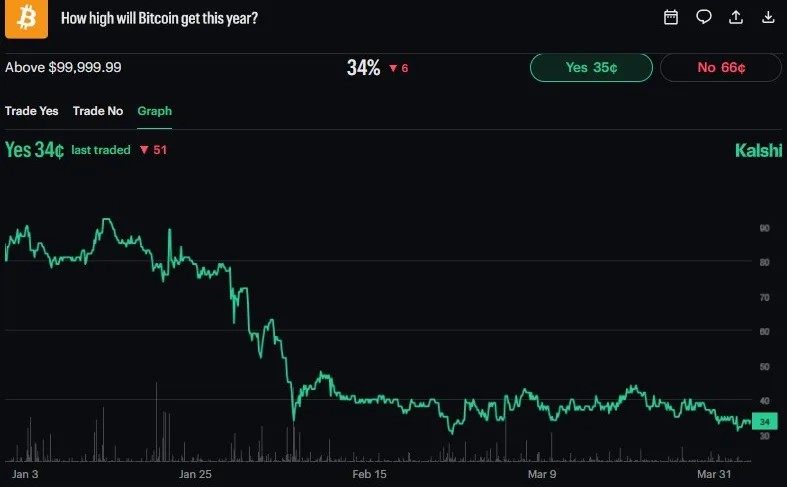
Task: Select the Graph tab
Action: point(155,111)
